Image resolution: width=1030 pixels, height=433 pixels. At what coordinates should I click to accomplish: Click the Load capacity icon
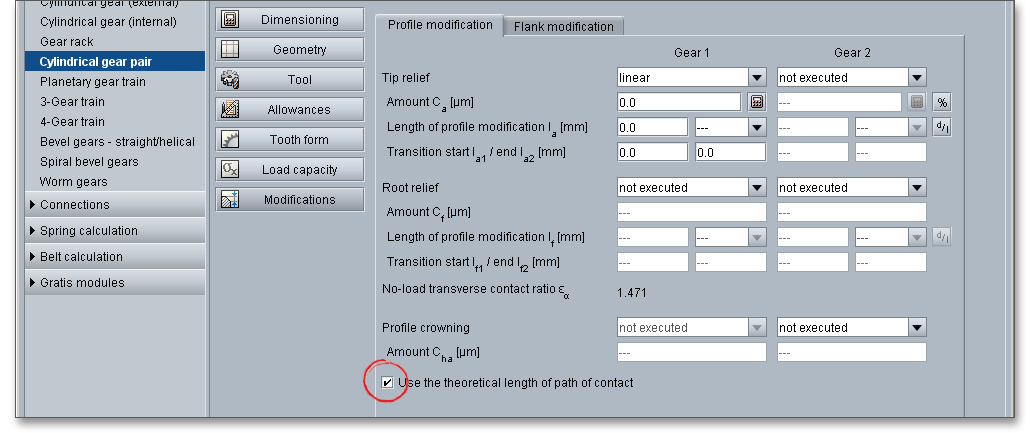pos(229,169)
